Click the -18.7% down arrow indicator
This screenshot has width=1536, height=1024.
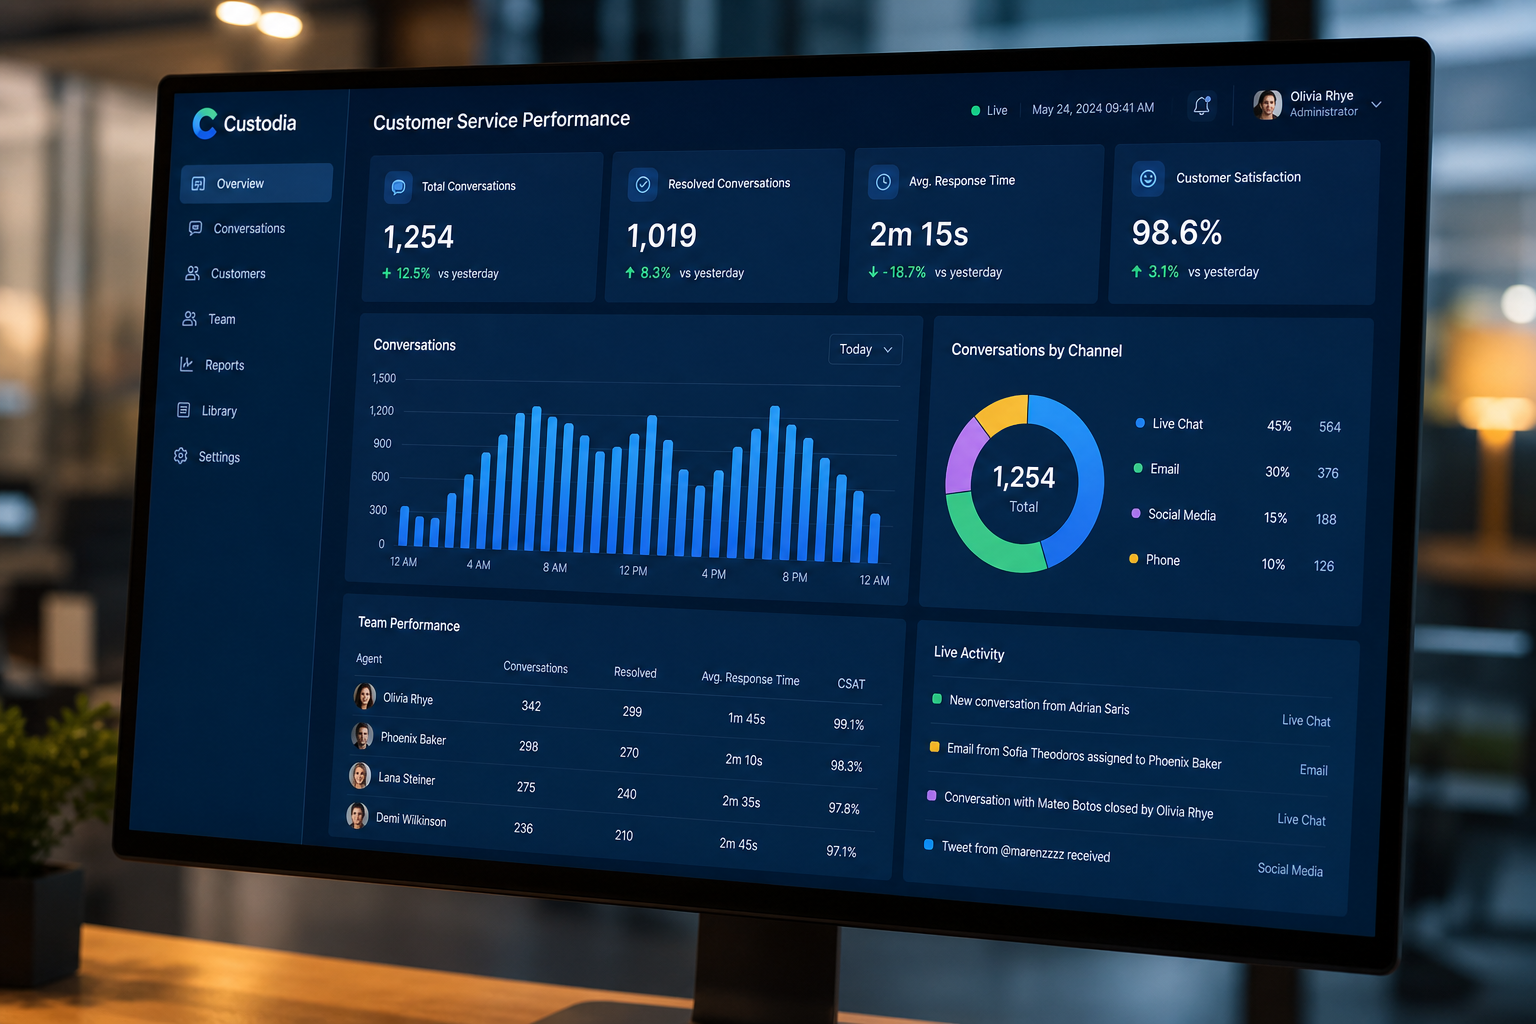[897, 272]
